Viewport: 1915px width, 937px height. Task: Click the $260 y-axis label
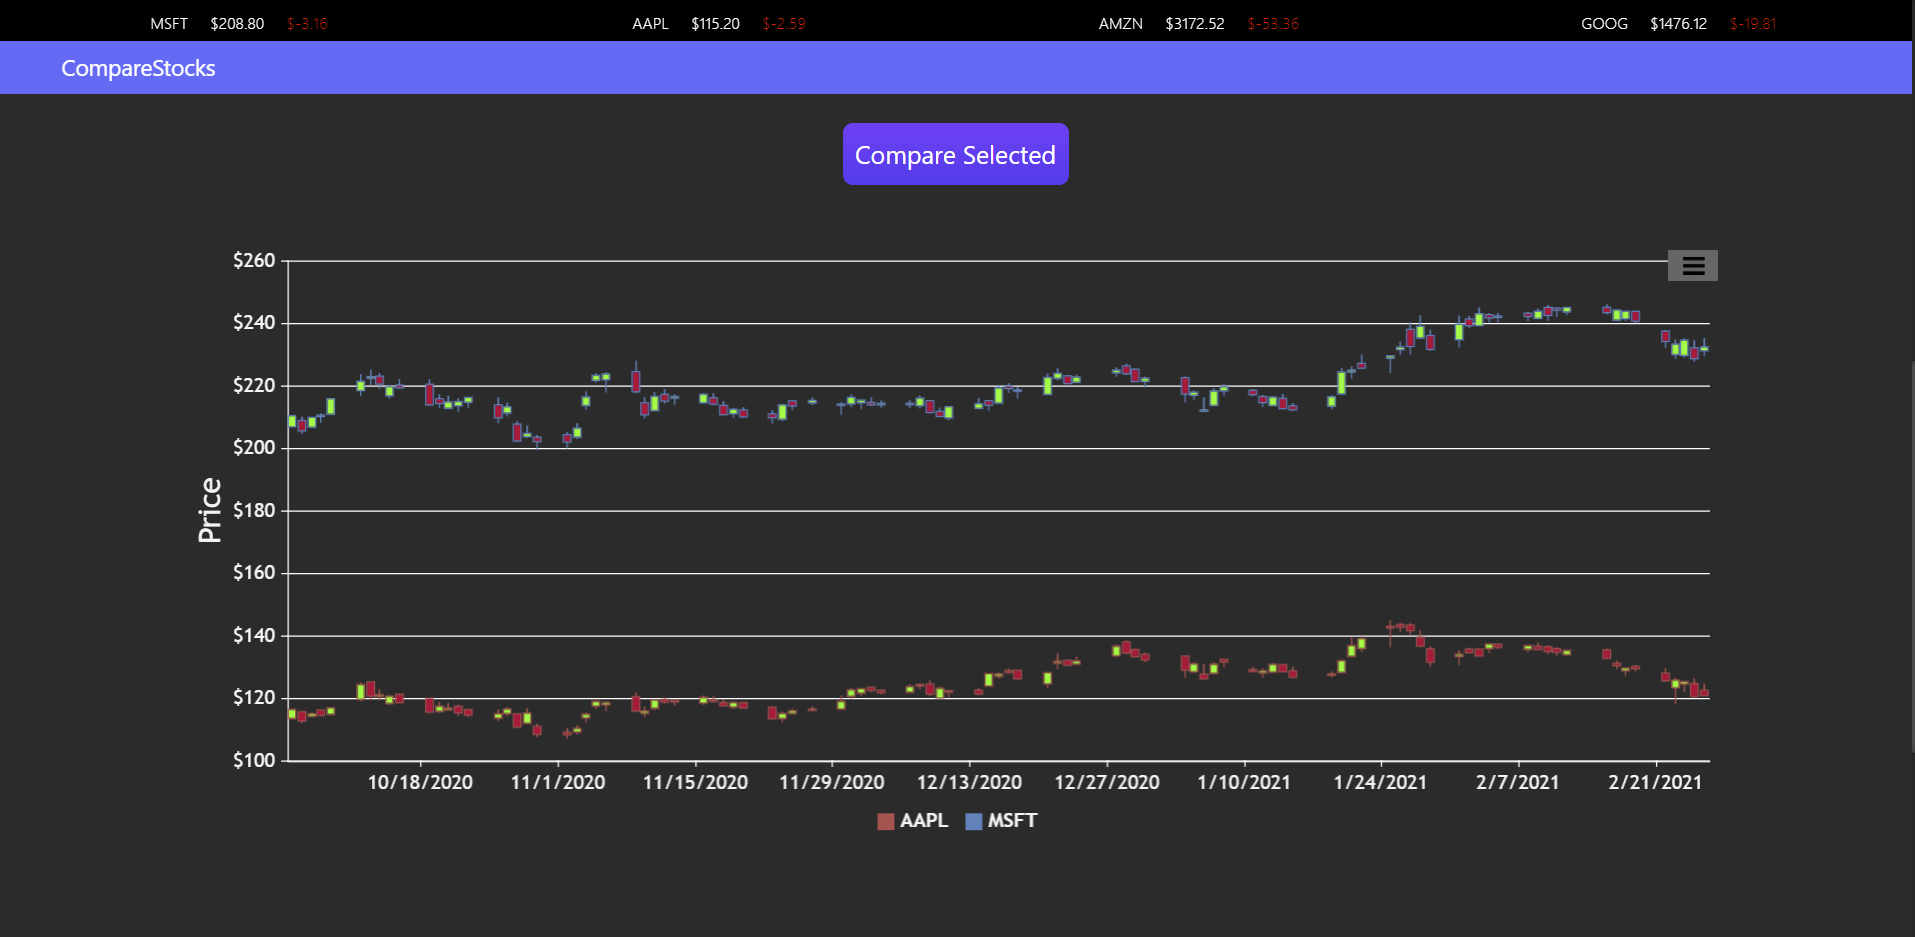click(x=254, y=260)
